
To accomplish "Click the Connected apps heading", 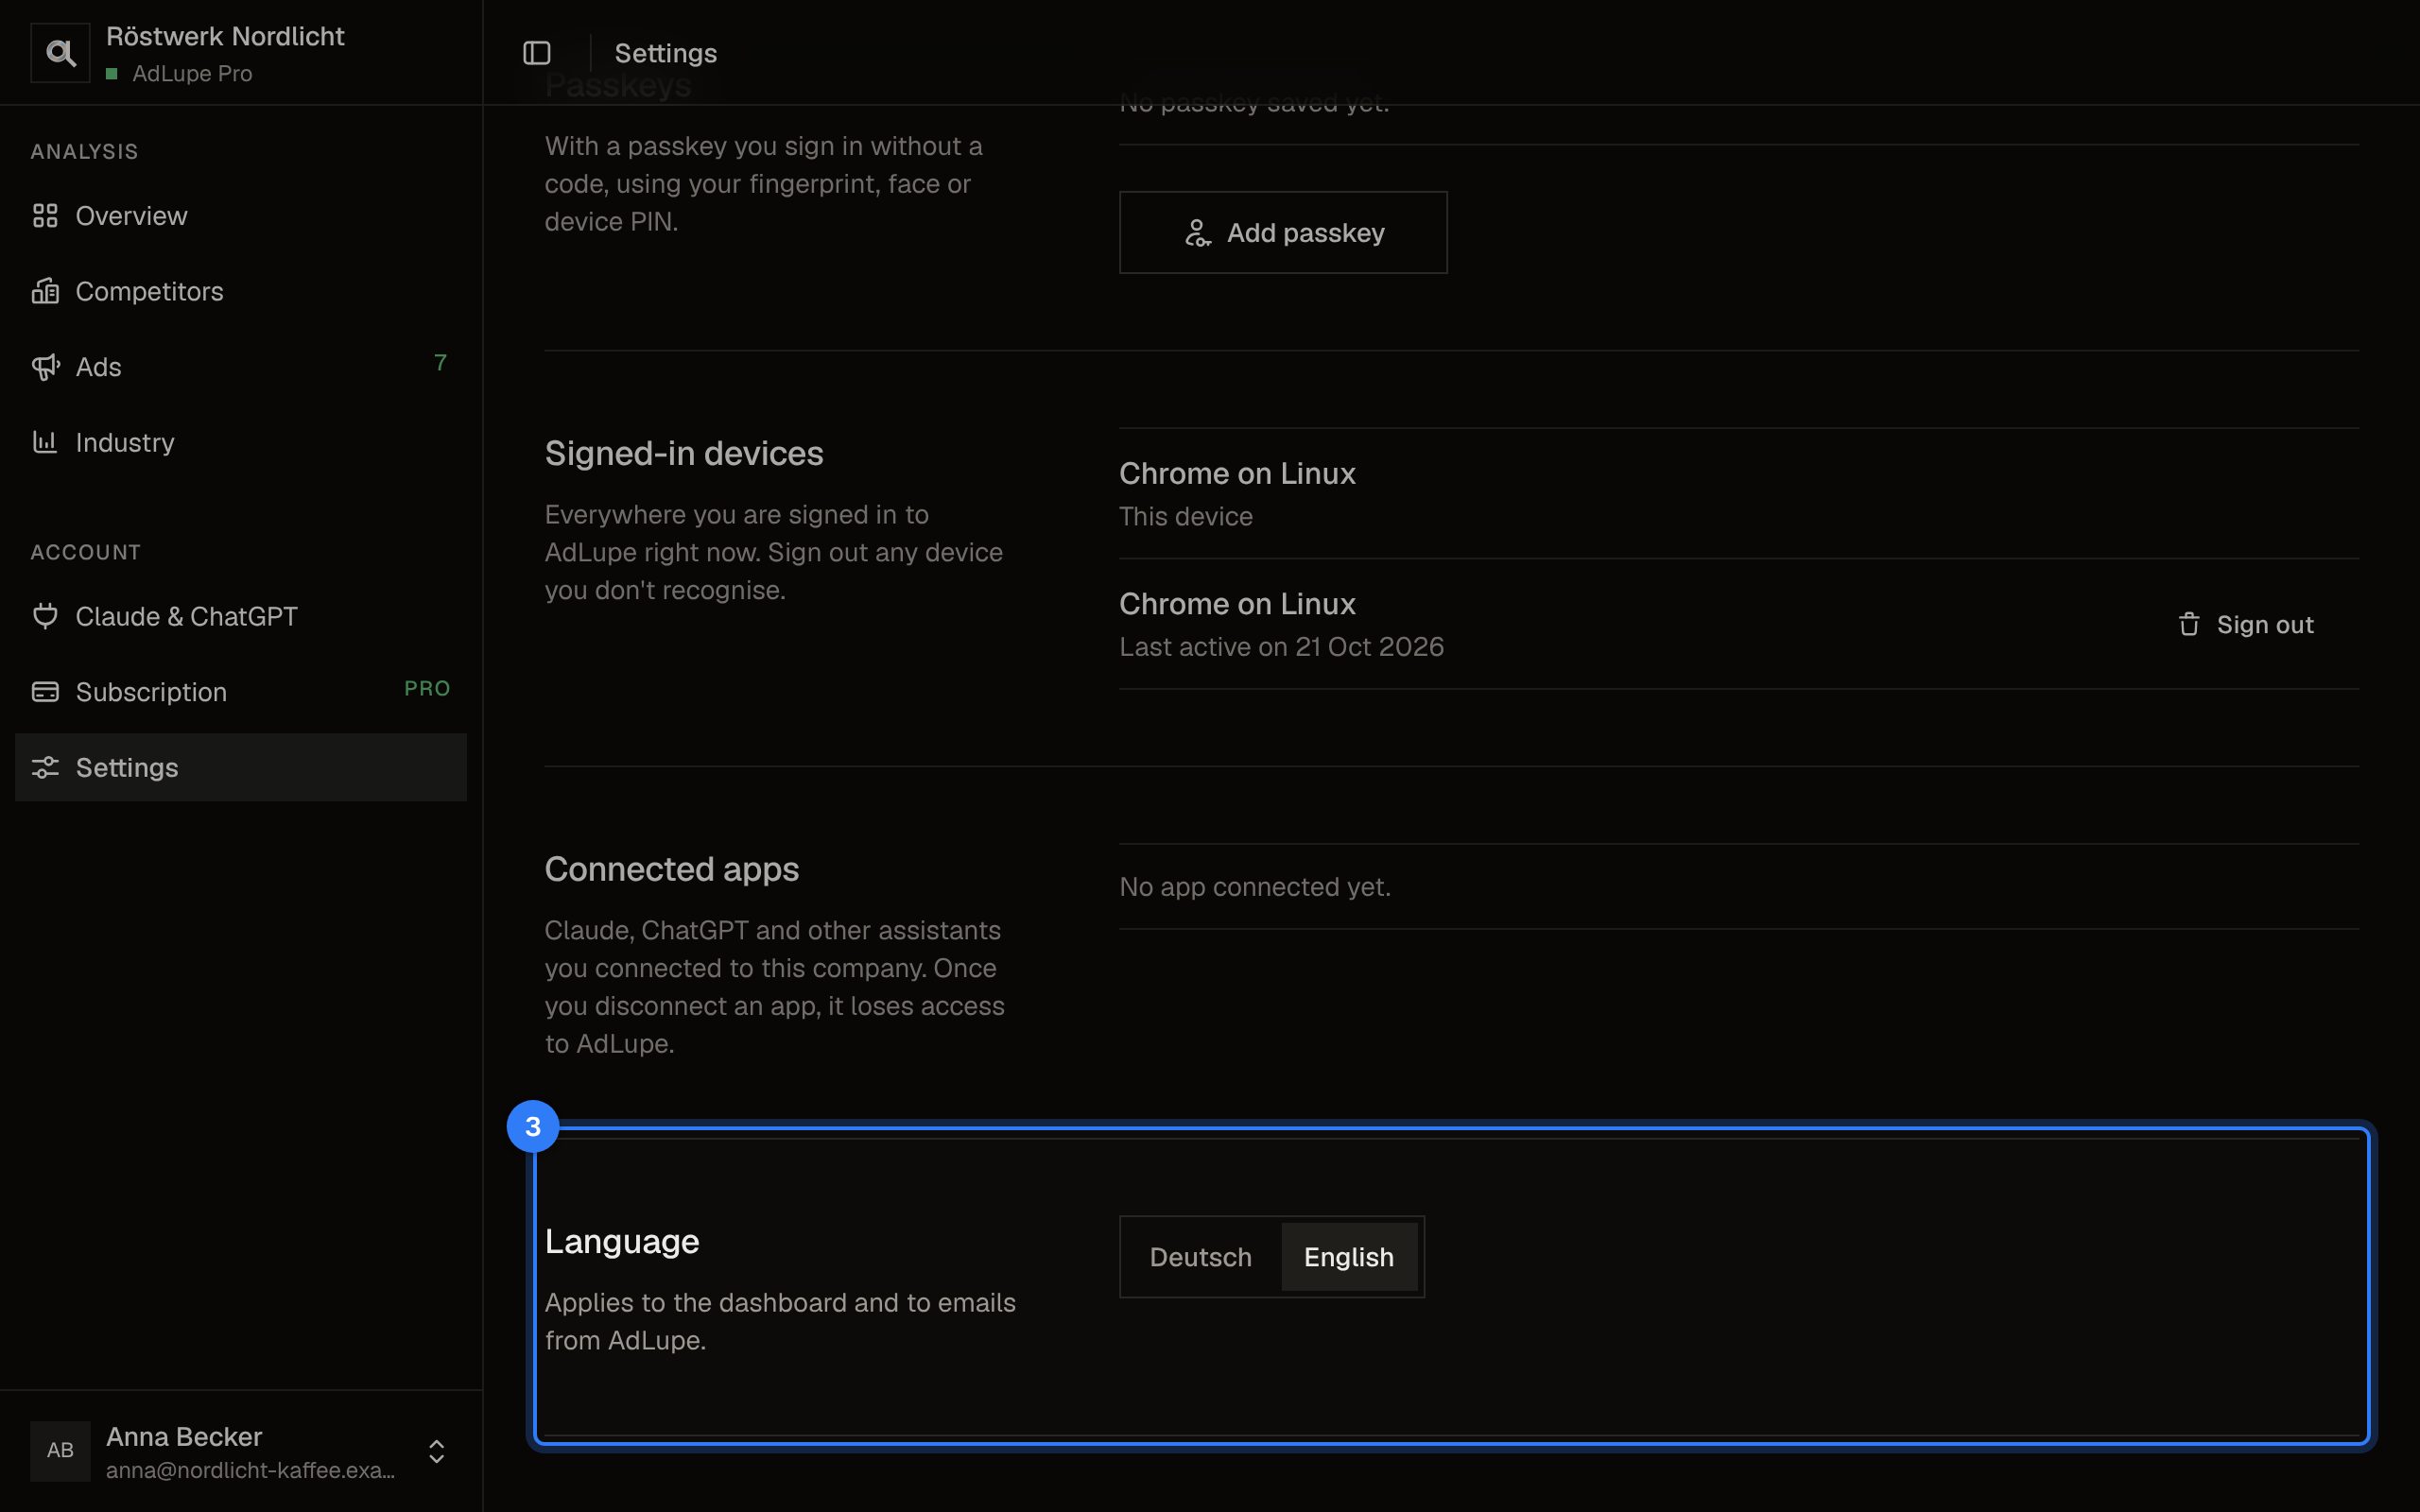I will coord(671,869).
